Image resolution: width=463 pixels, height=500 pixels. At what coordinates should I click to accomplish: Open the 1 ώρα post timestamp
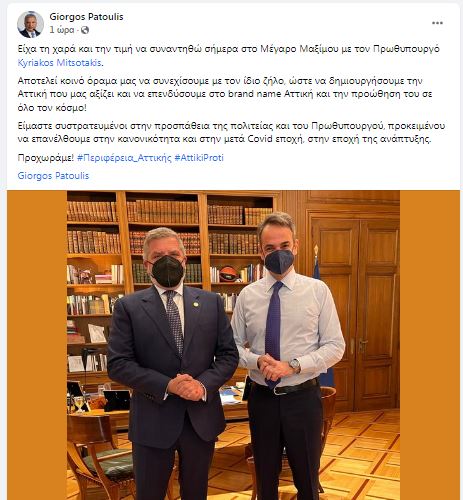pyautogui.click(x=62, y=30)
